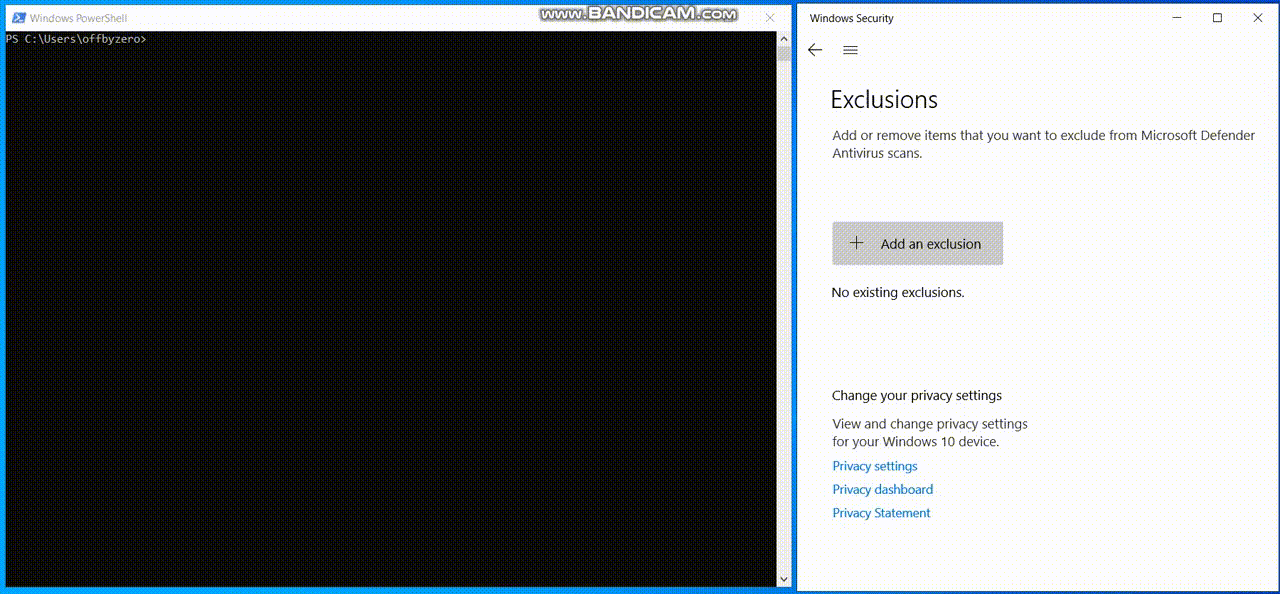Click the Add an exclusion button
The width and height of the screenshot is (1280, 594).
[x=917, y=243]
